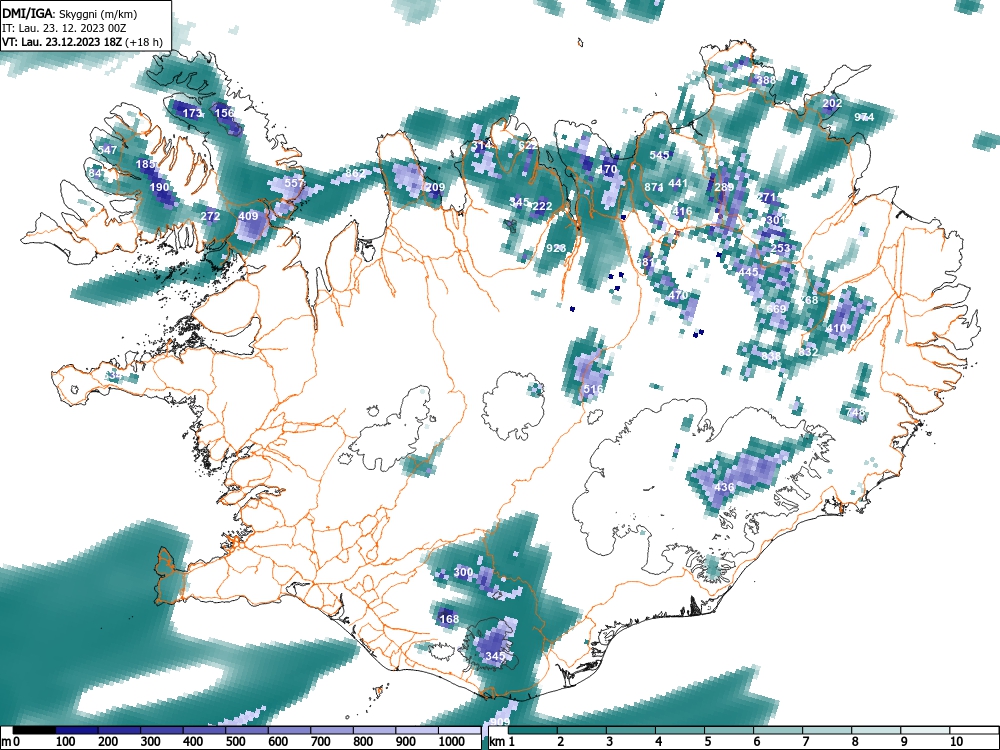Click the visibility value '557' on the map

click(295, 183)
